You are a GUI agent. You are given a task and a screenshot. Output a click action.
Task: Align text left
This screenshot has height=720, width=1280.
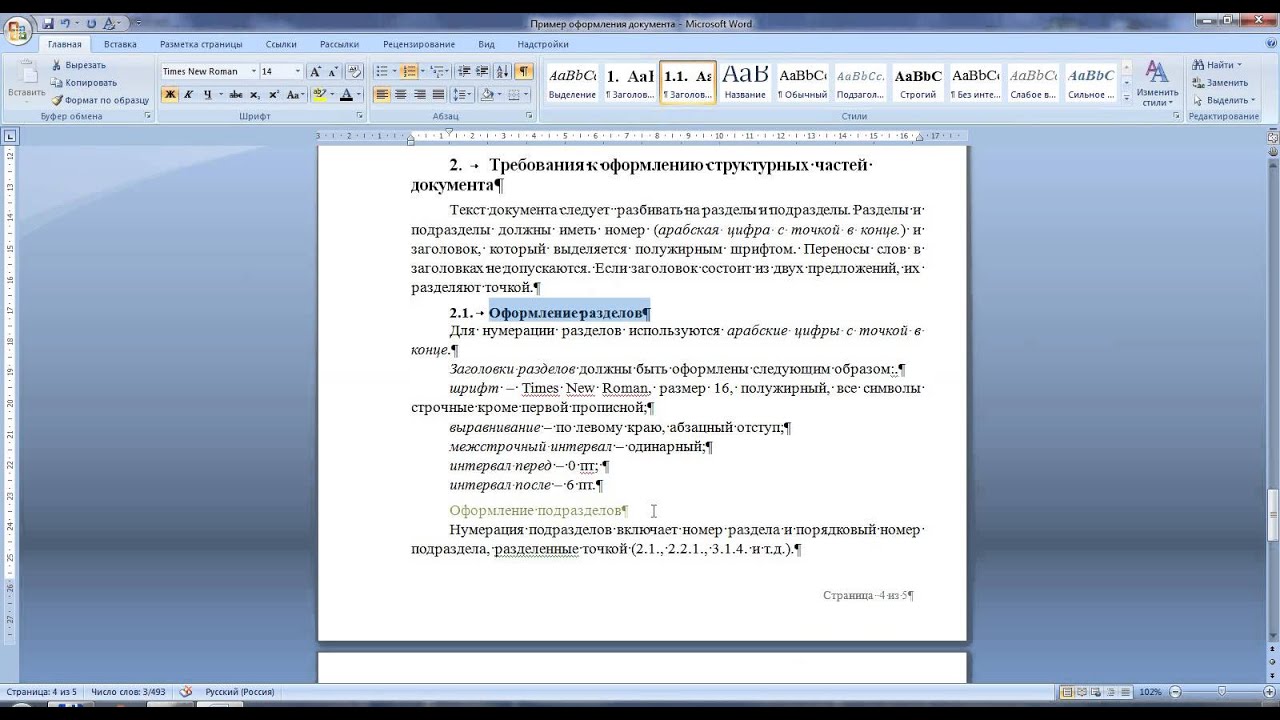point(382,95)
